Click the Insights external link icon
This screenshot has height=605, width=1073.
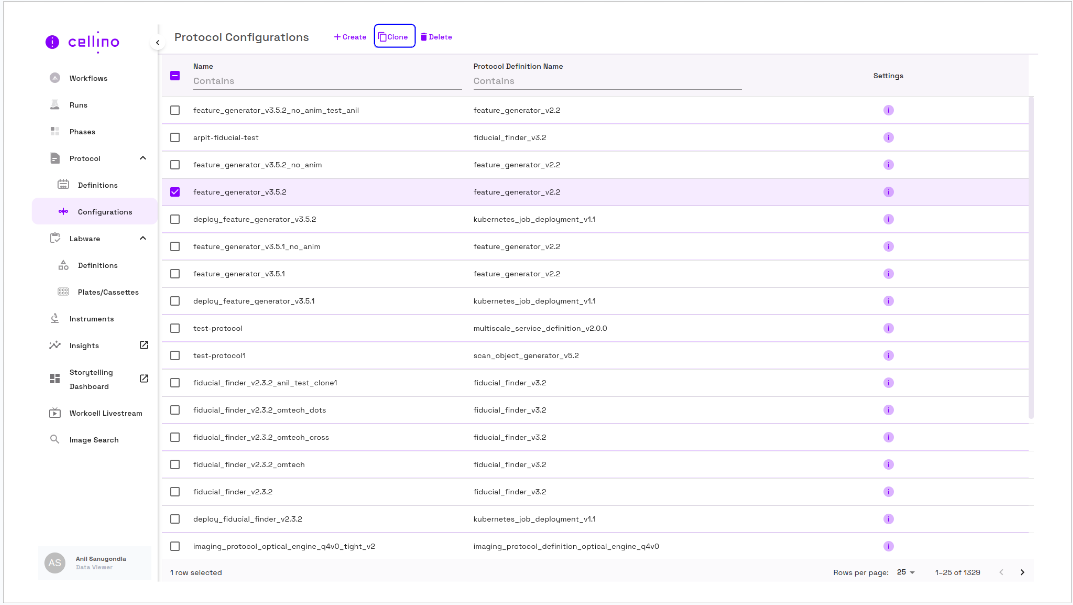(143, 345)
